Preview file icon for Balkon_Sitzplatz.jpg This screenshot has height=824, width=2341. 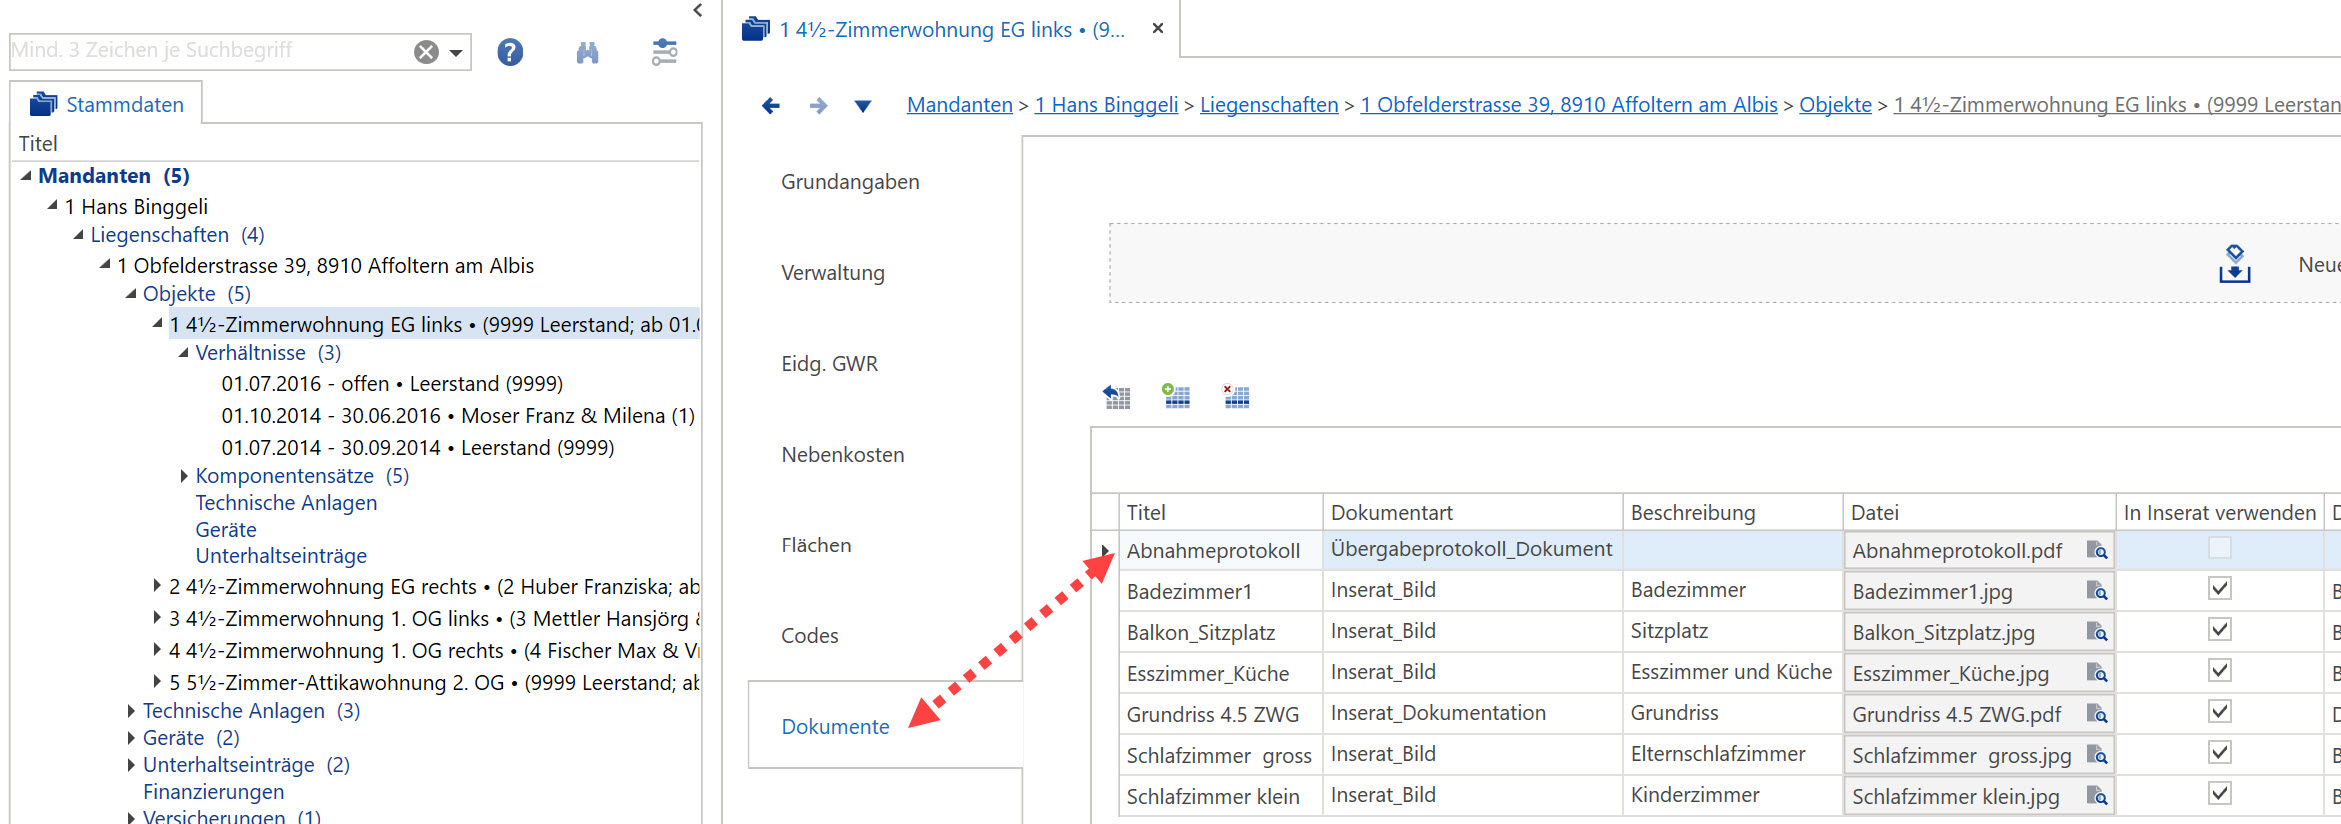pyautogui.click(x=2097, y=632)
